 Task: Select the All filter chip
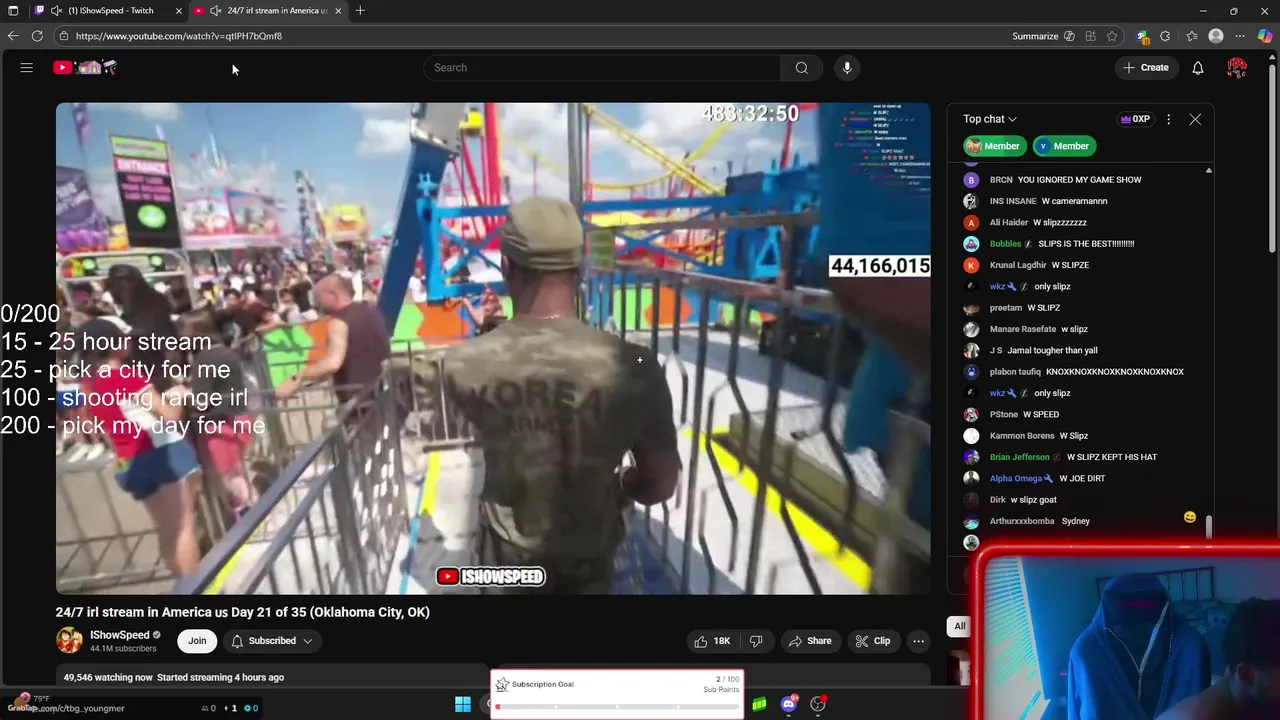coord(960,626)
